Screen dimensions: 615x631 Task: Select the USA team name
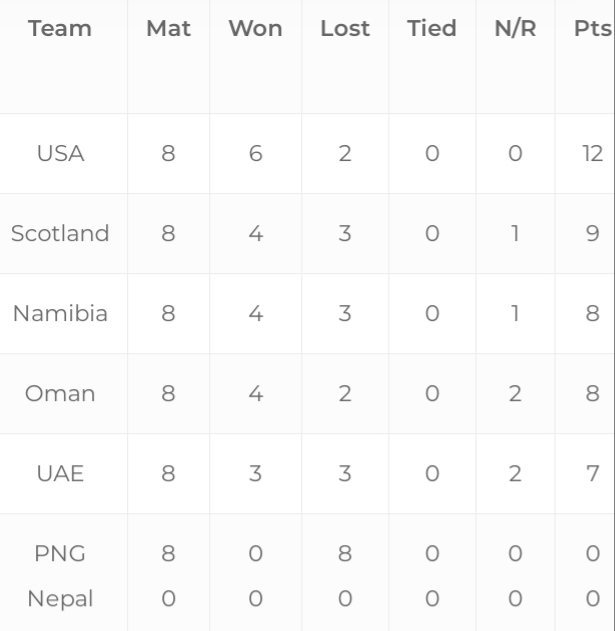(60, 154)
